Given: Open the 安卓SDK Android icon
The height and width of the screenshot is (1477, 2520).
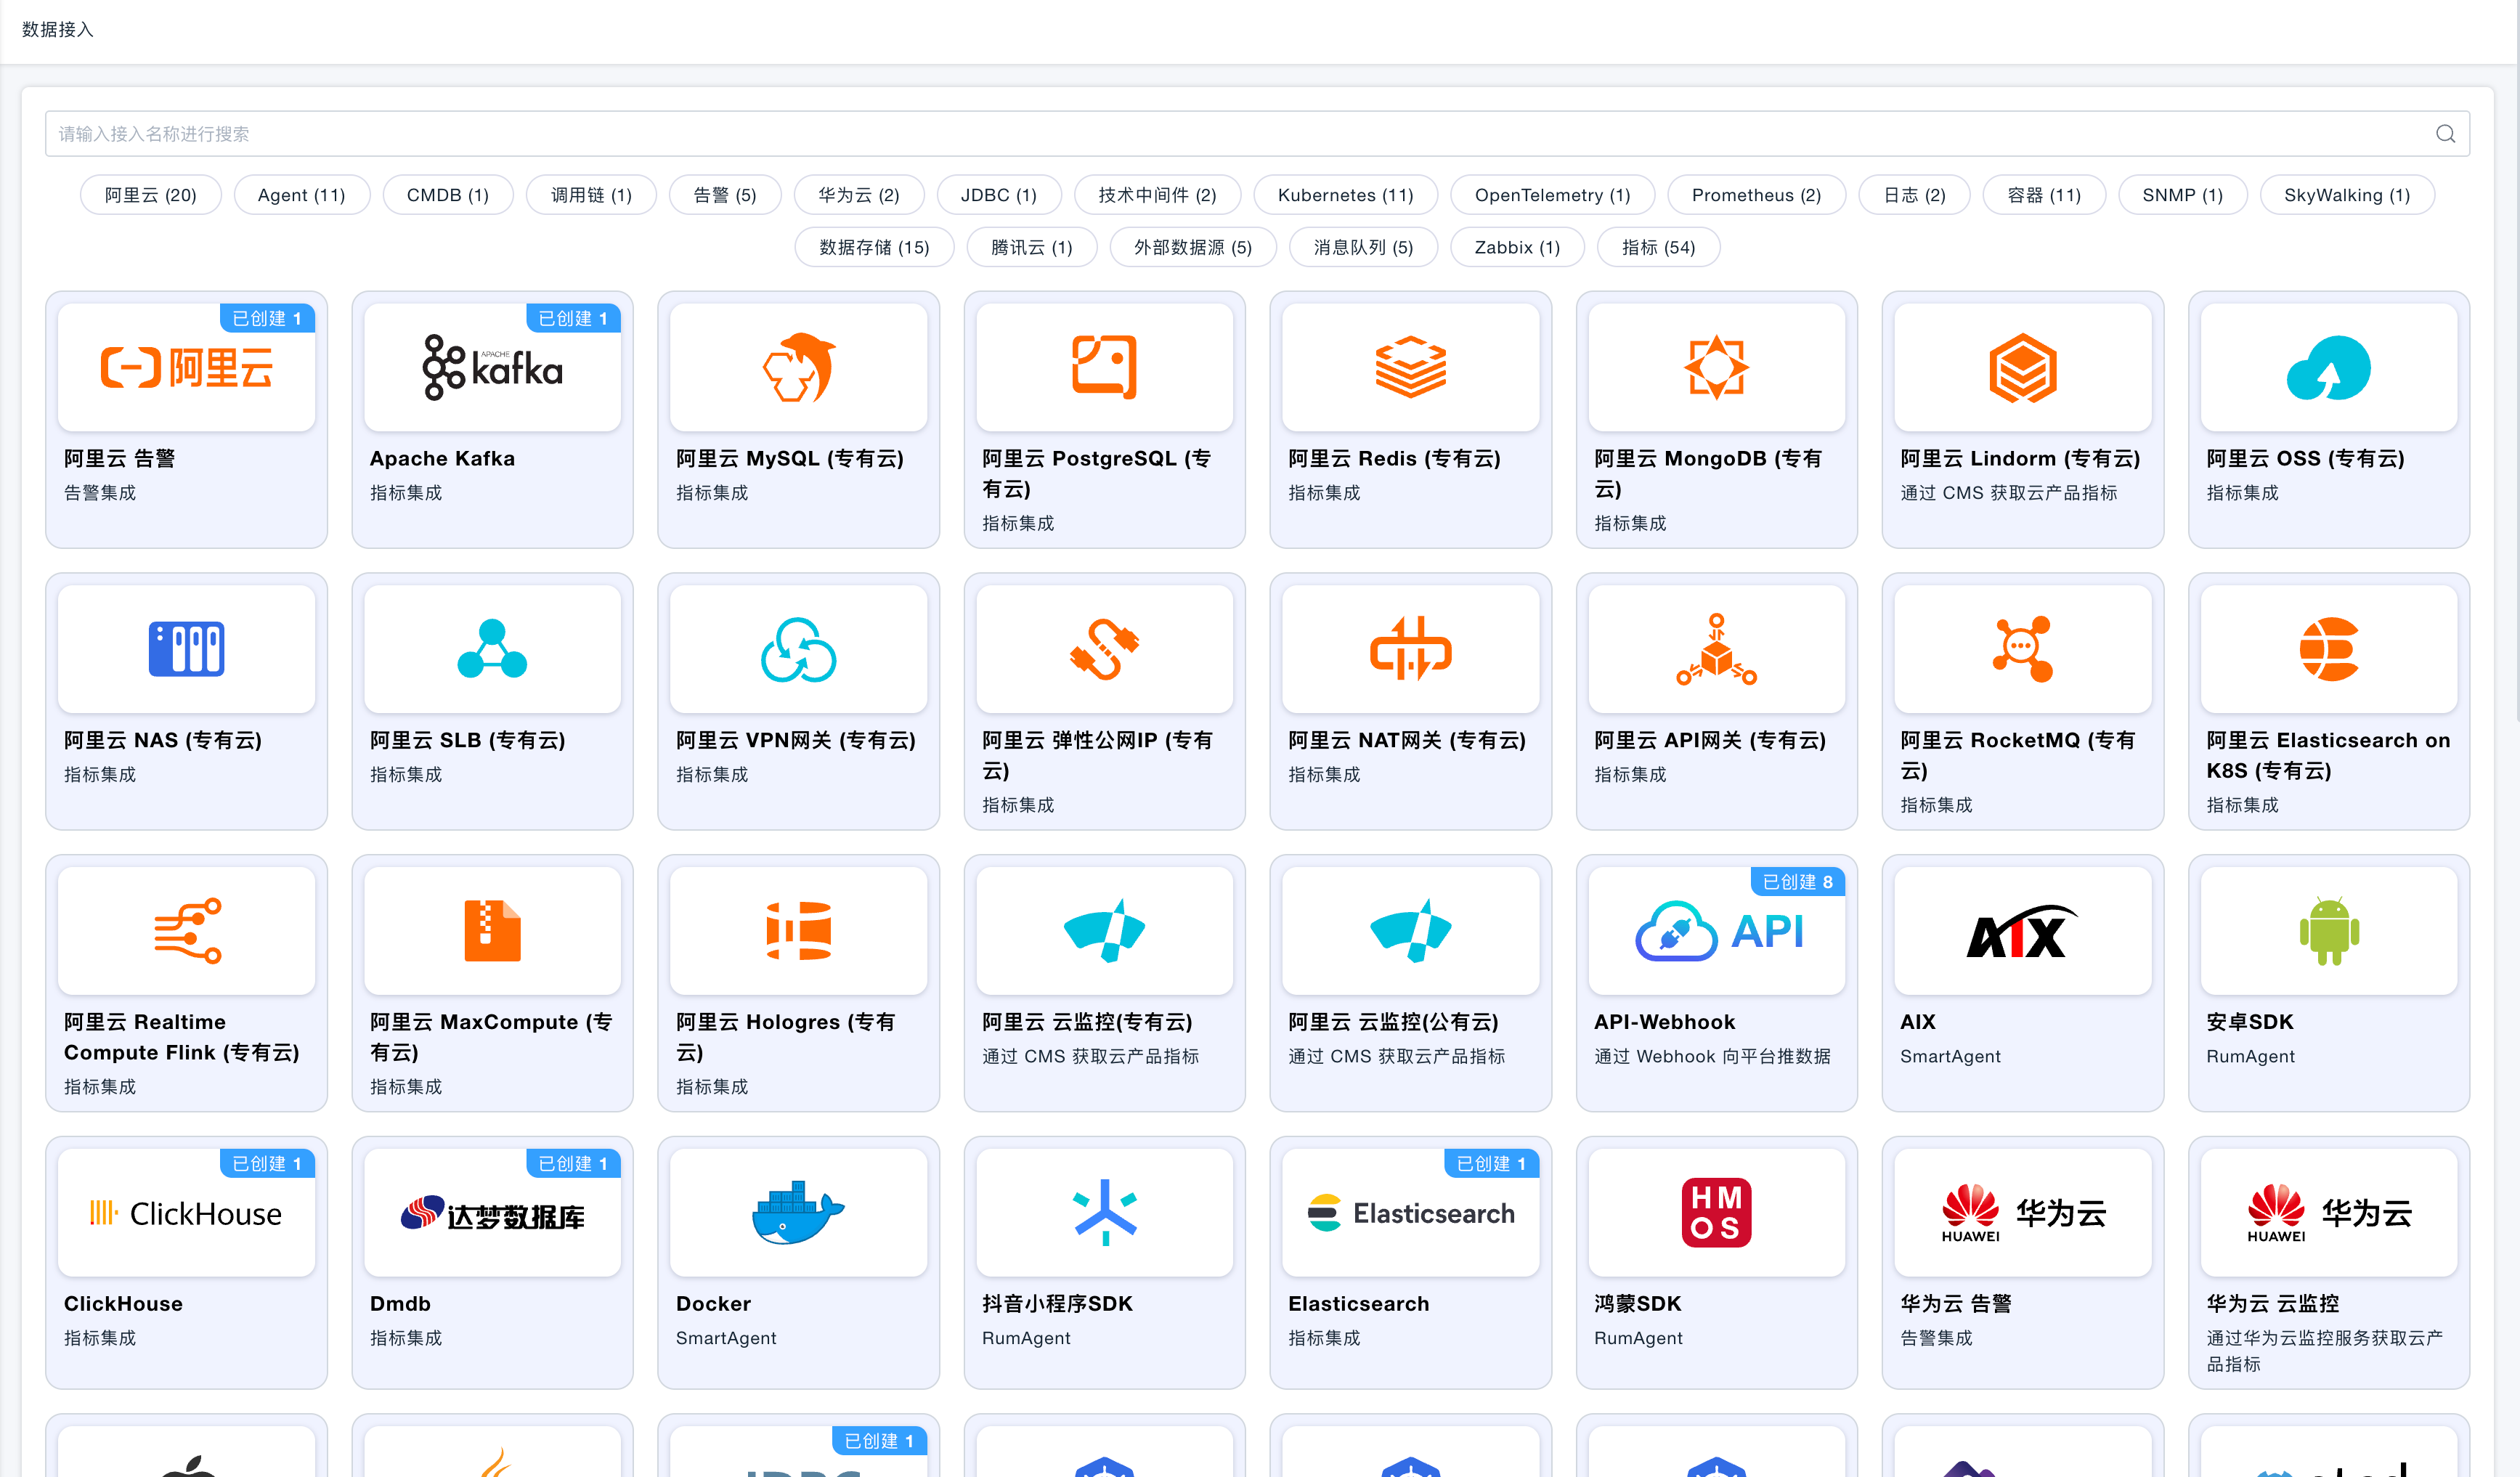Looking at the screenshot, I should click(x=2328, y=930).
